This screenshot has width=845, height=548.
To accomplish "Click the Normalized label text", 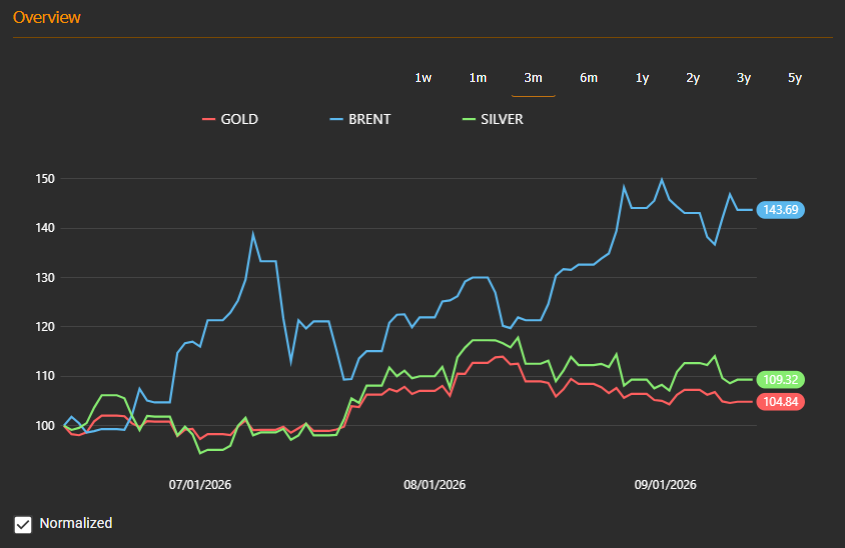I will (76, 523).
